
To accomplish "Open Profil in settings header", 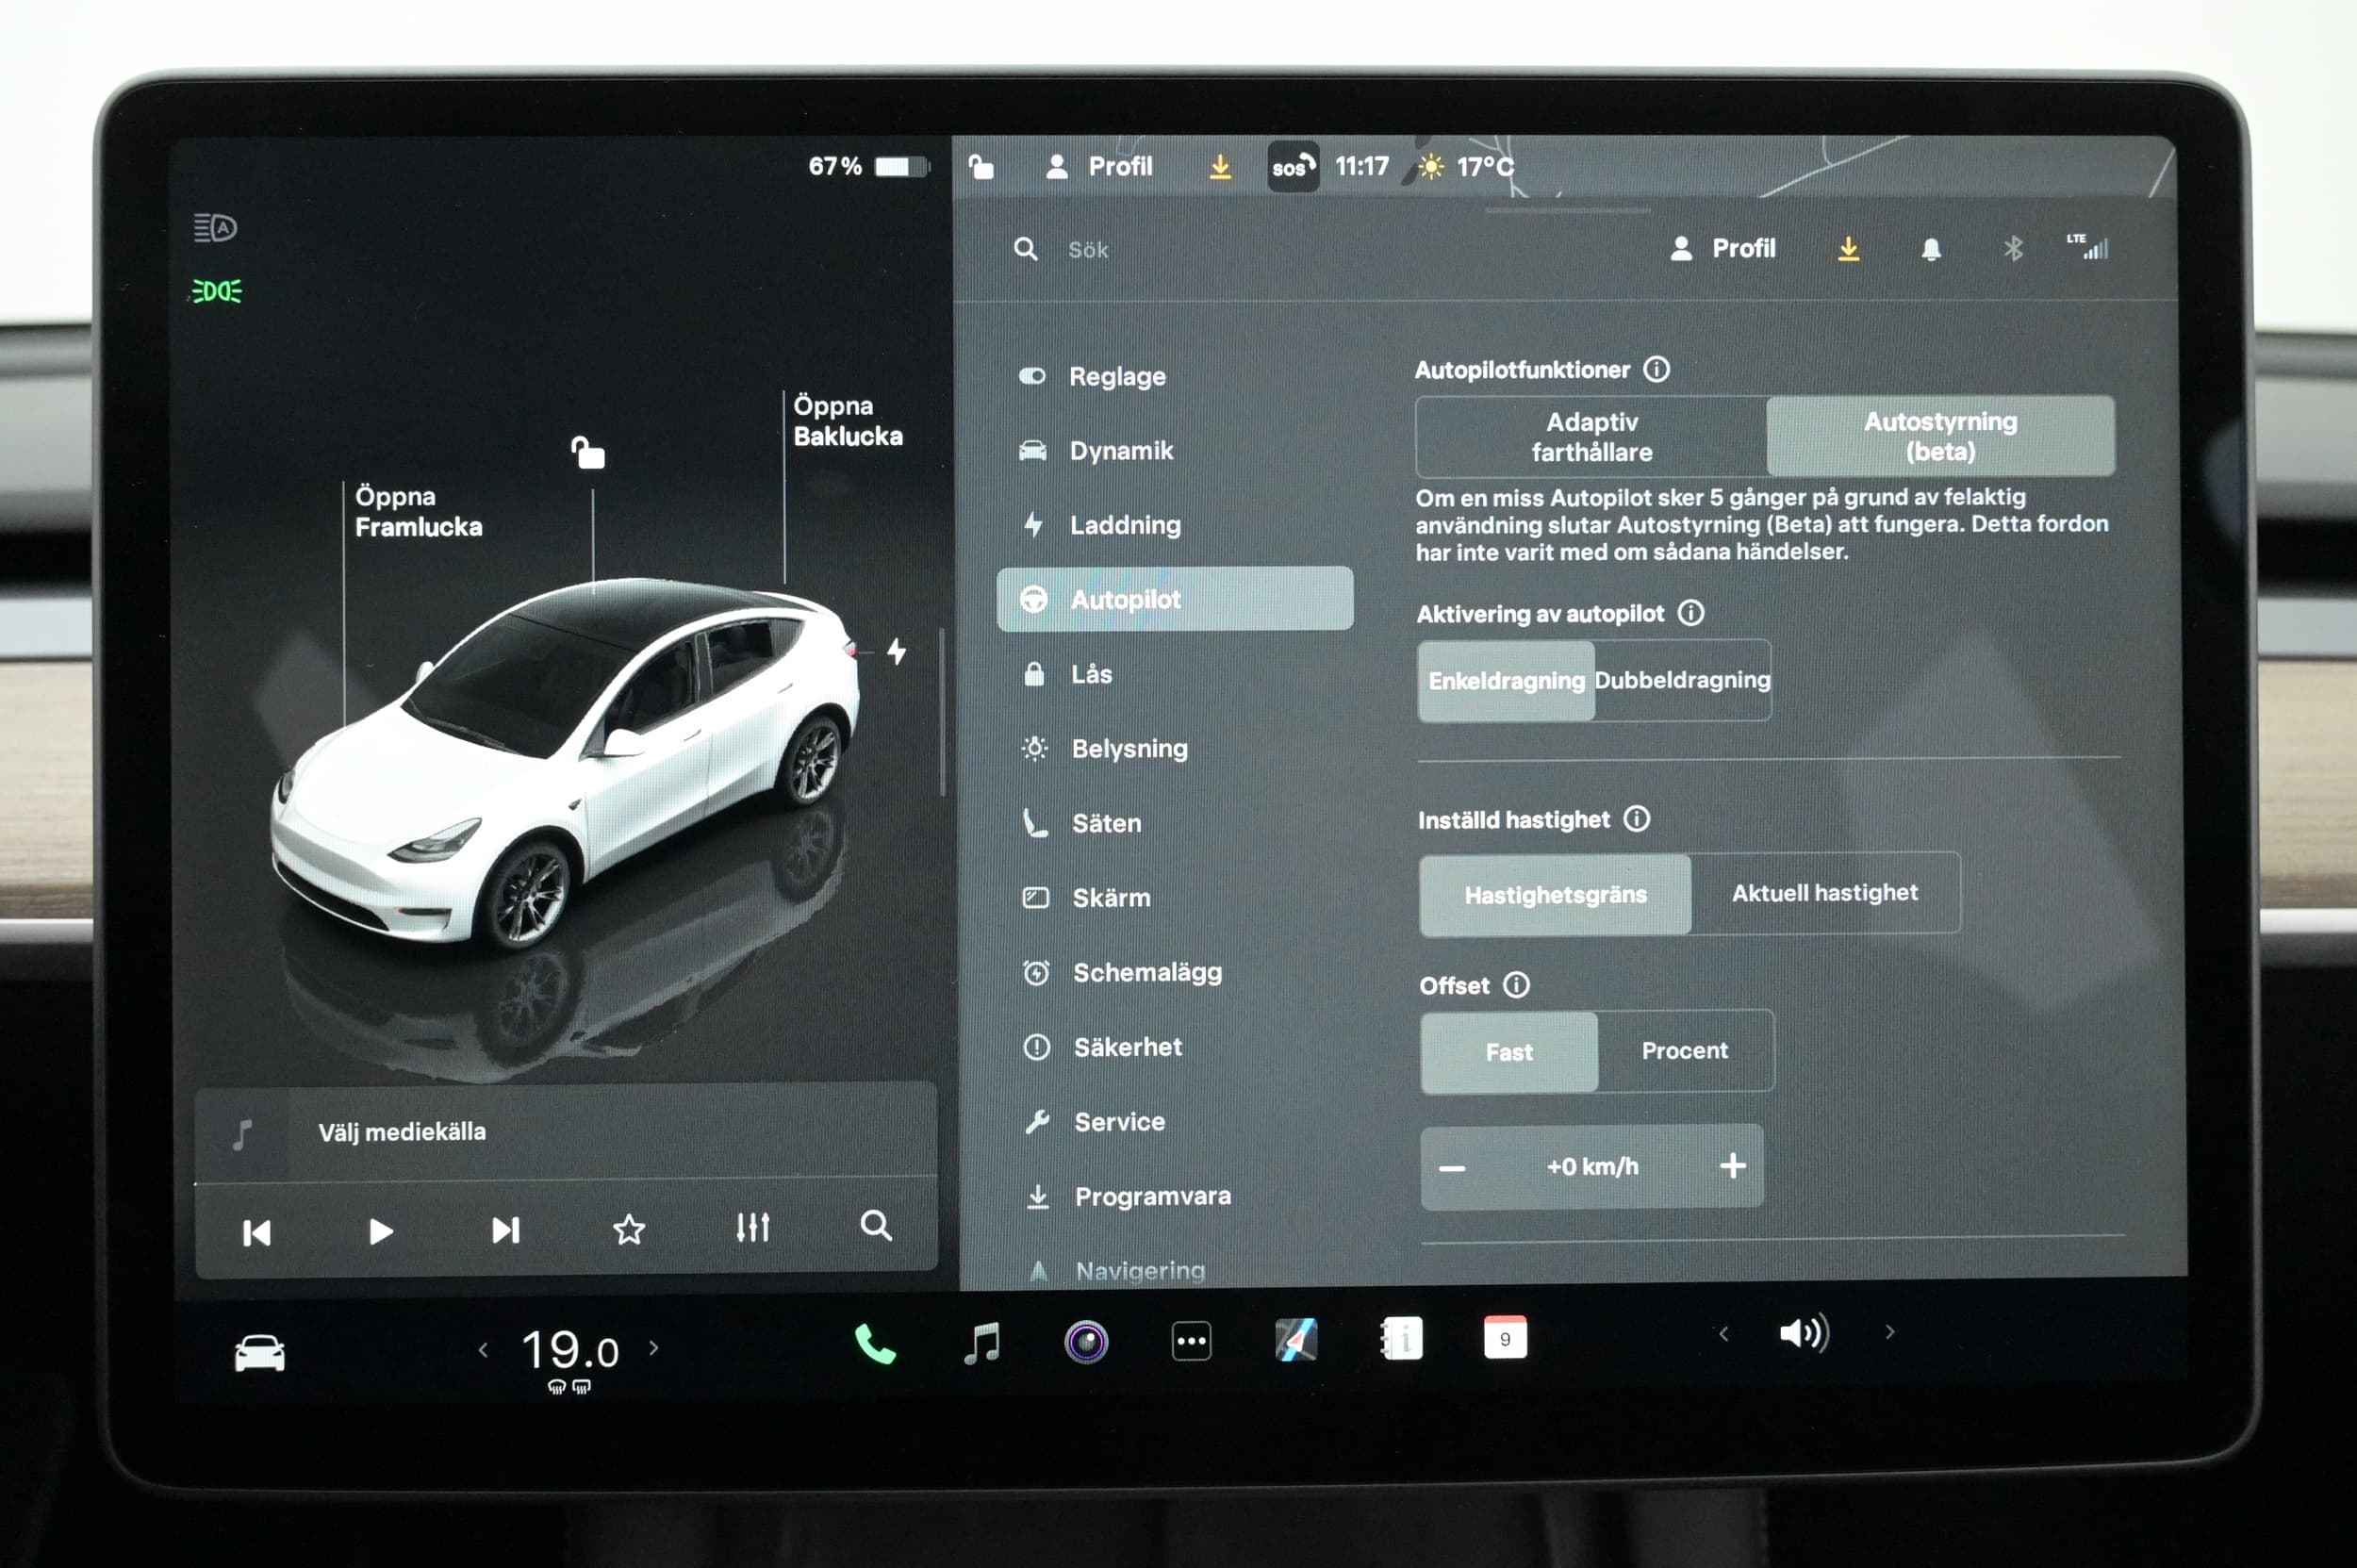I will pos(1723,249).
